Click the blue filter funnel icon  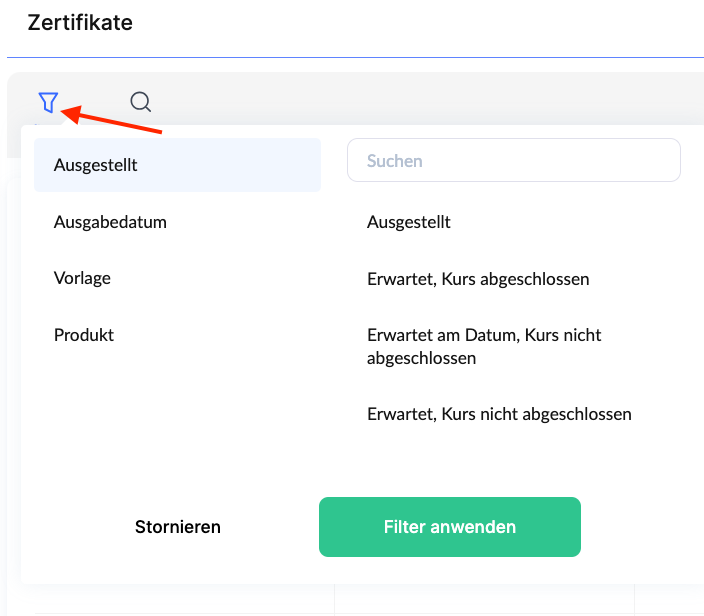pyautogui.click(x=47, y=102)
